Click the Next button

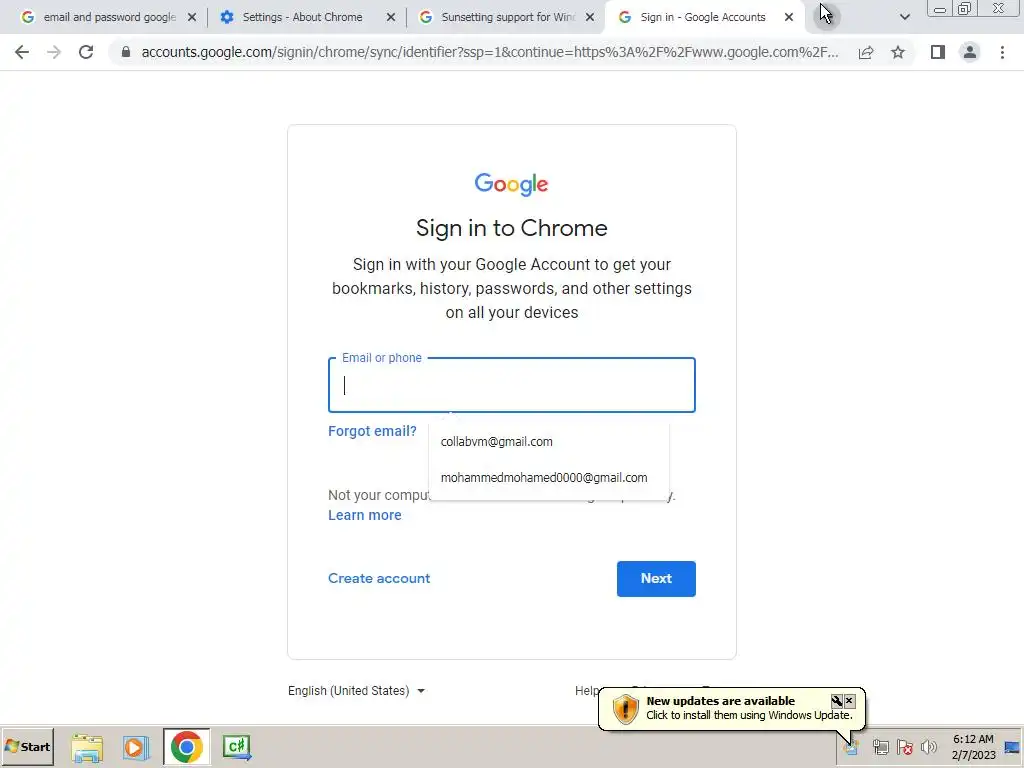[x=656, y=579]
